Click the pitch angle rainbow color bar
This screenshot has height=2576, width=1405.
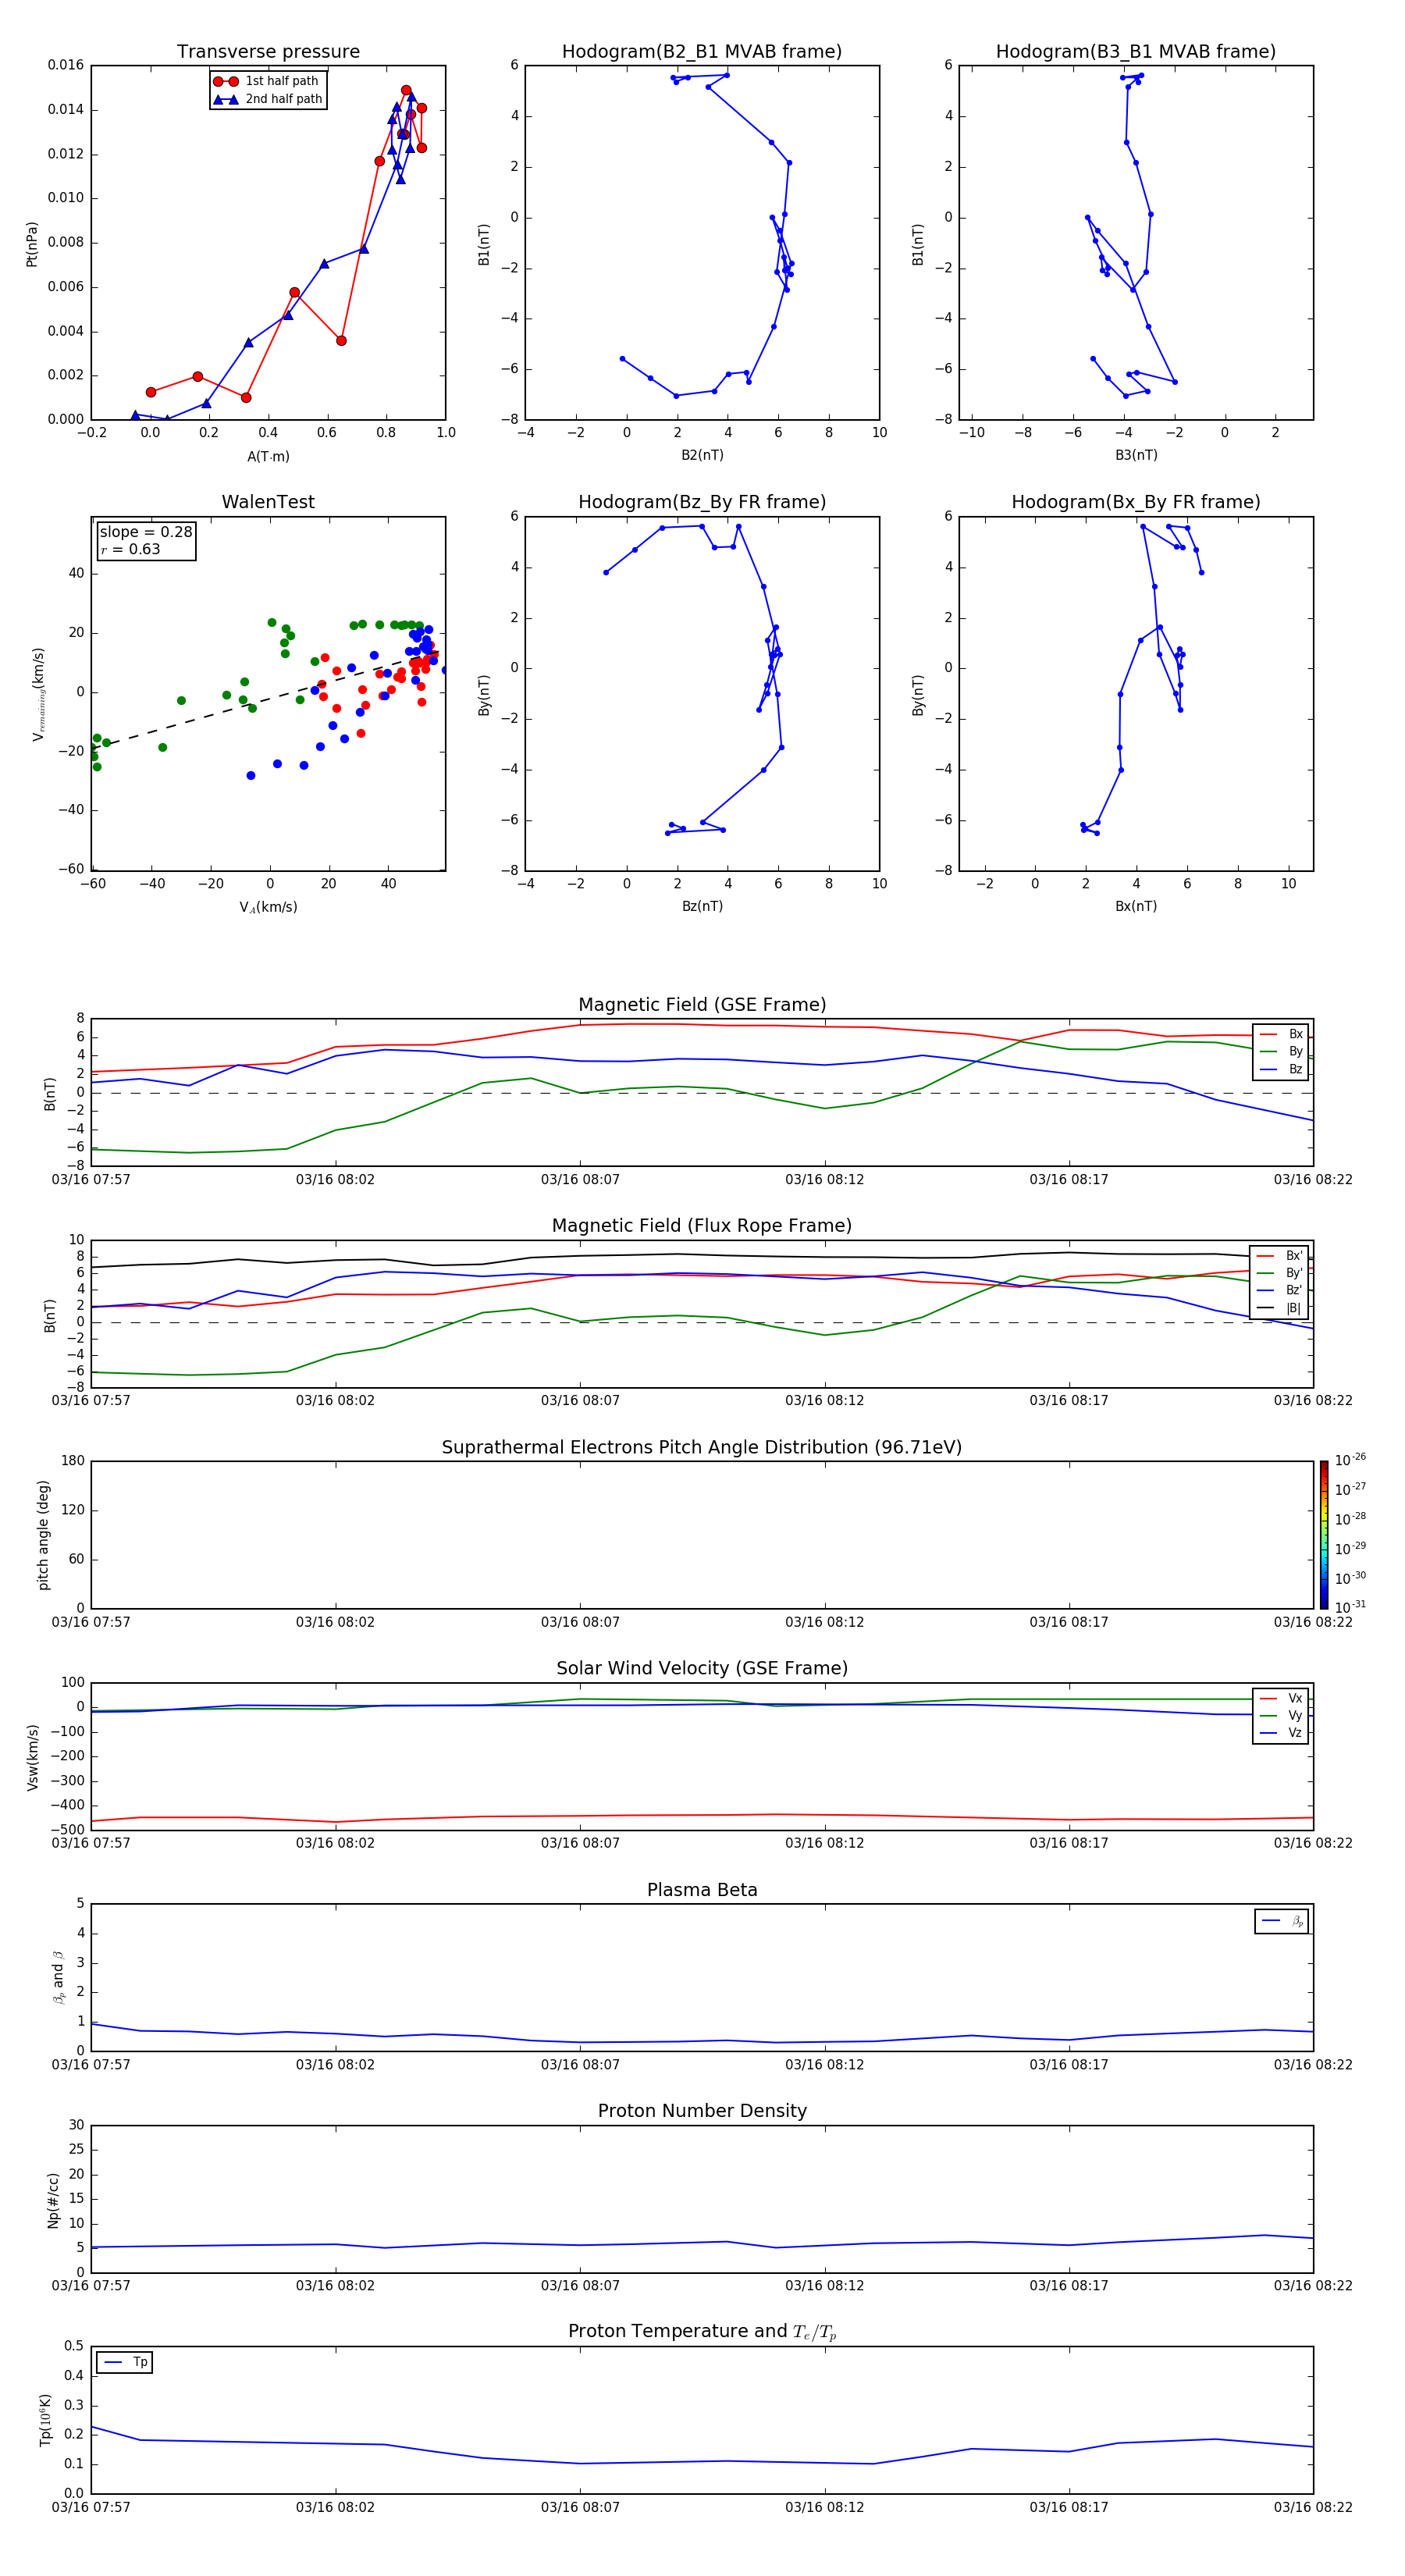click(1324, 1535)
